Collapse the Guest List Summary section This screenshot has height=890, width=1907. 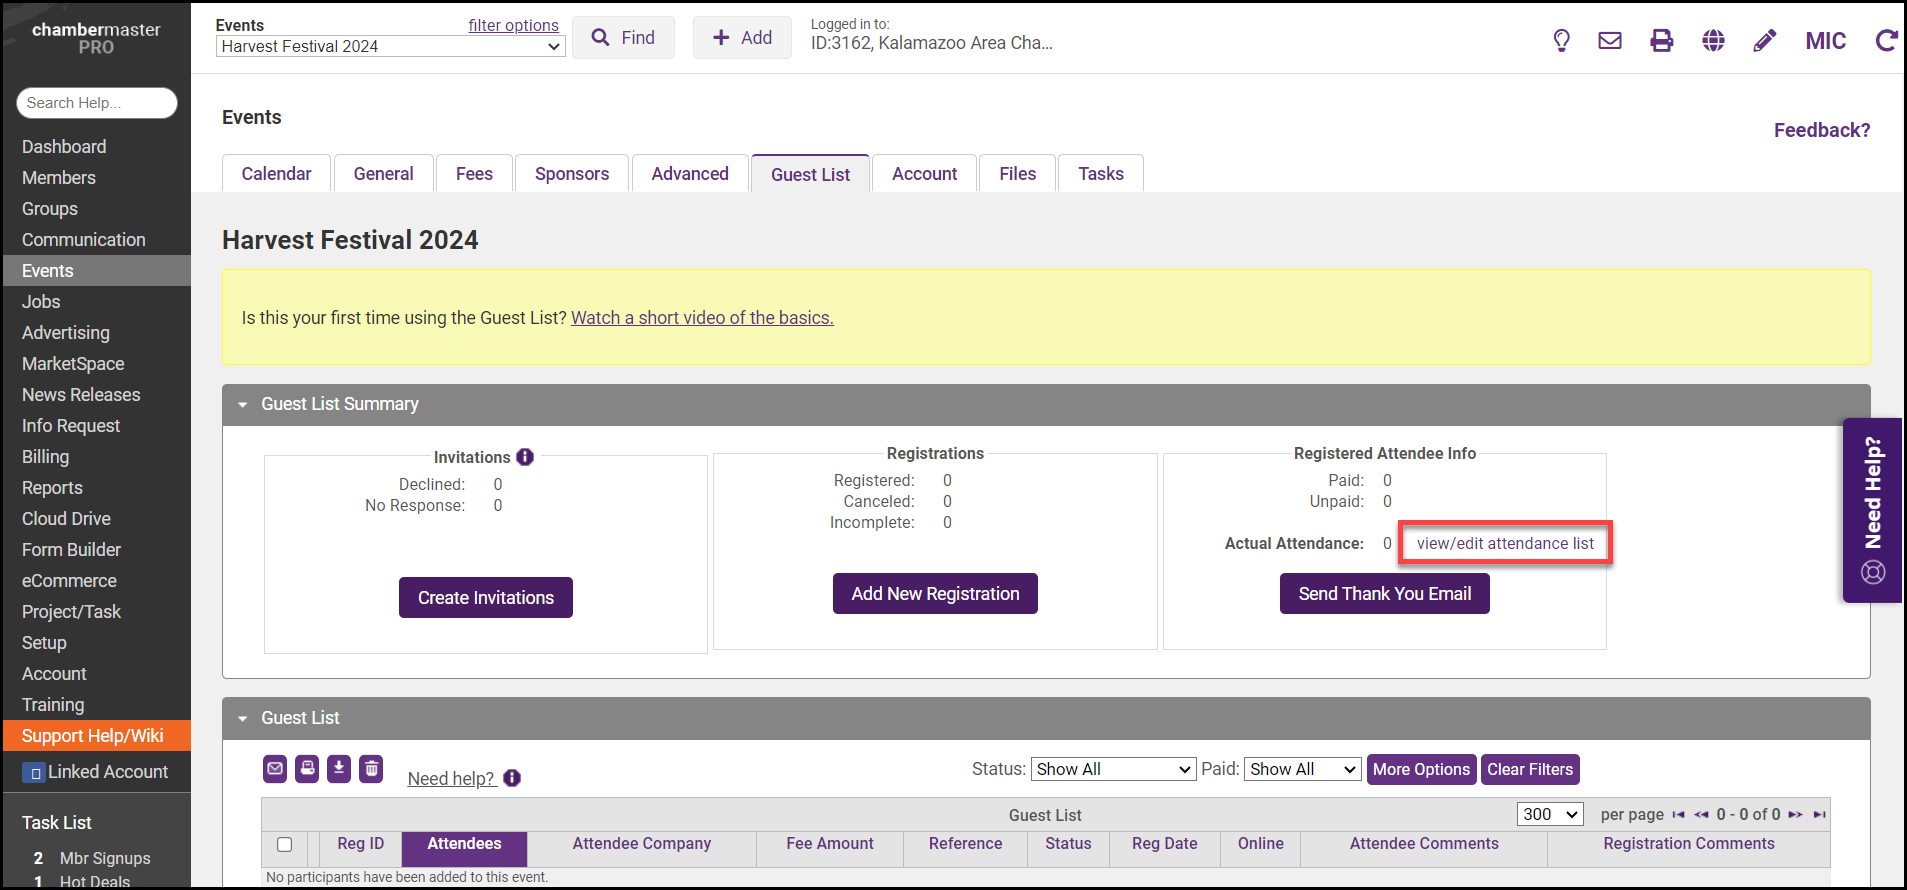pos(242,405)
